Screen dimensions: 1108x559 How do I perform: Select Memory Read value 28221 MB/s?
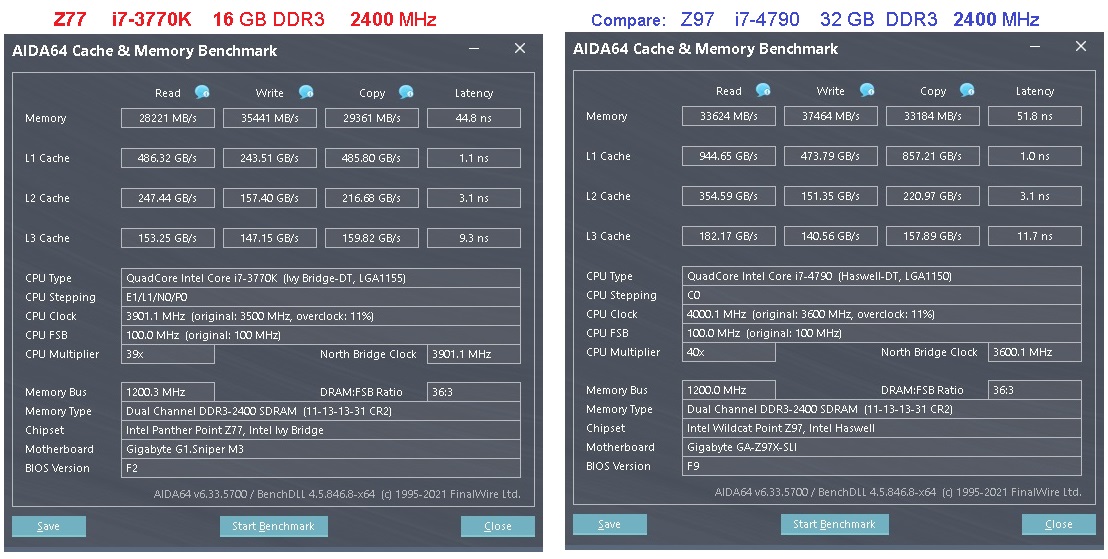tap(168, 118)
